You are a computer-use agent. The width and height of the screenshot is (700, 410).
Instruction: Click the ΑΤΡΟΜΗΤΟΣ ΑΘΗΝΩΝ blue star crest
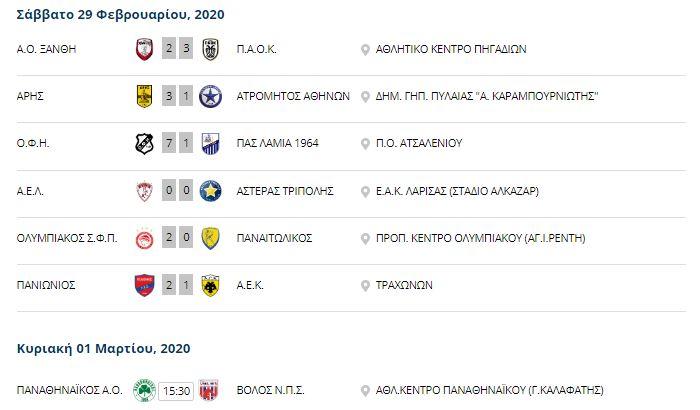tap(210, 96)
